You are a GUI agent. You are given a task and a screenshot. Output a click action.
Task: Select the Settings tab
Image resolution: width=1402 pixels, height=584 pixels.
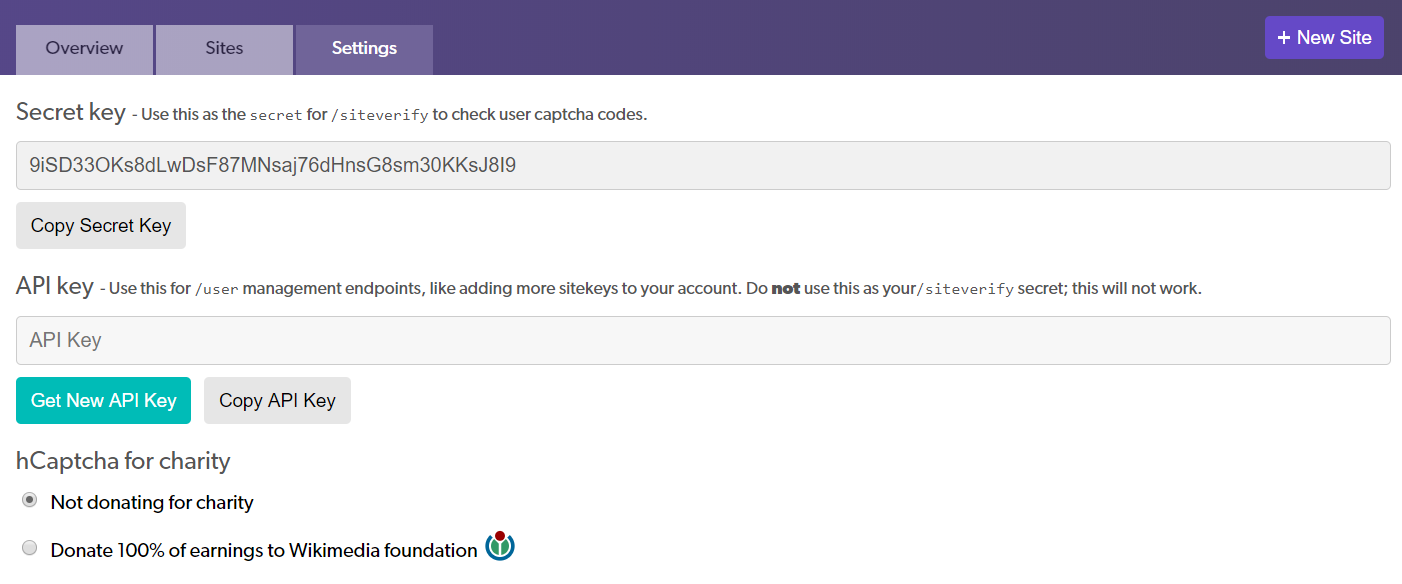pos(364,49)
